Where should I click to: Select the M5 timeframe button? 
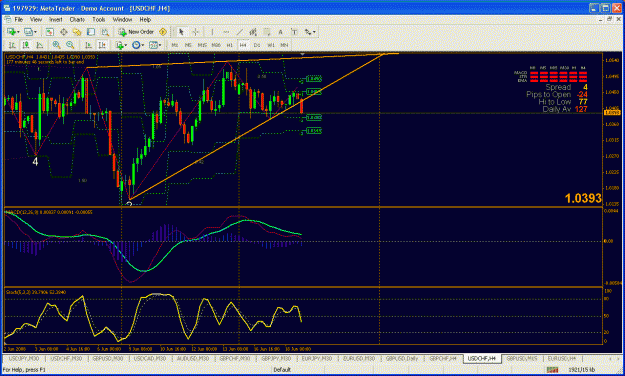[188, 45]
